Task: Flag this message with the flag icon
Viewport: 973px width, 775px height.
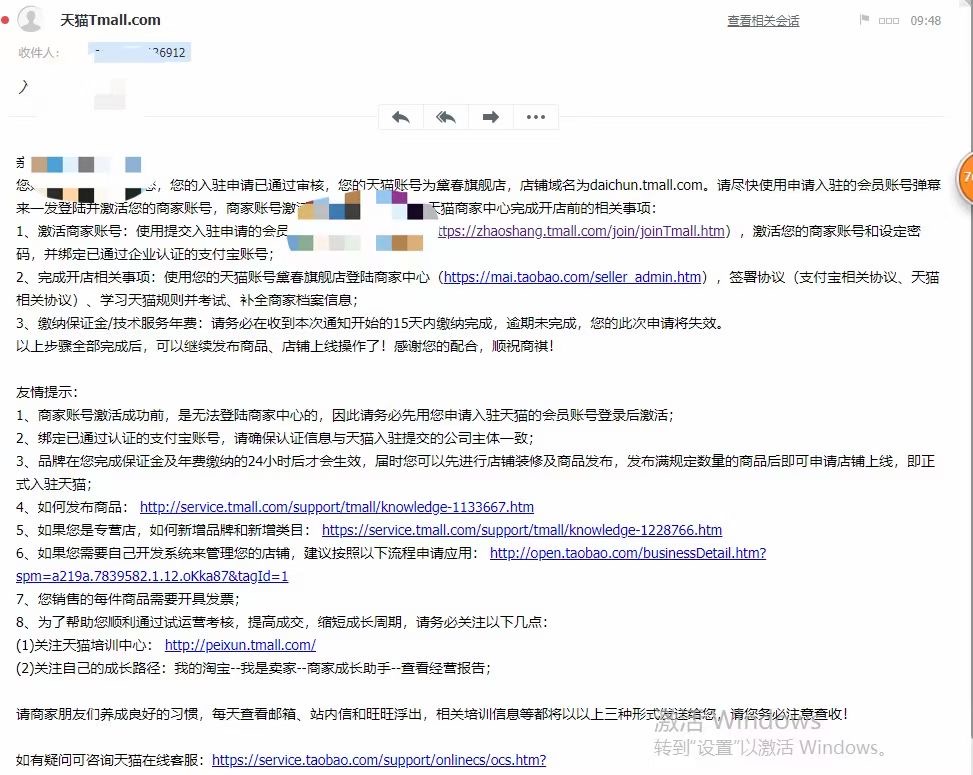Action: [x=864, y=20]
